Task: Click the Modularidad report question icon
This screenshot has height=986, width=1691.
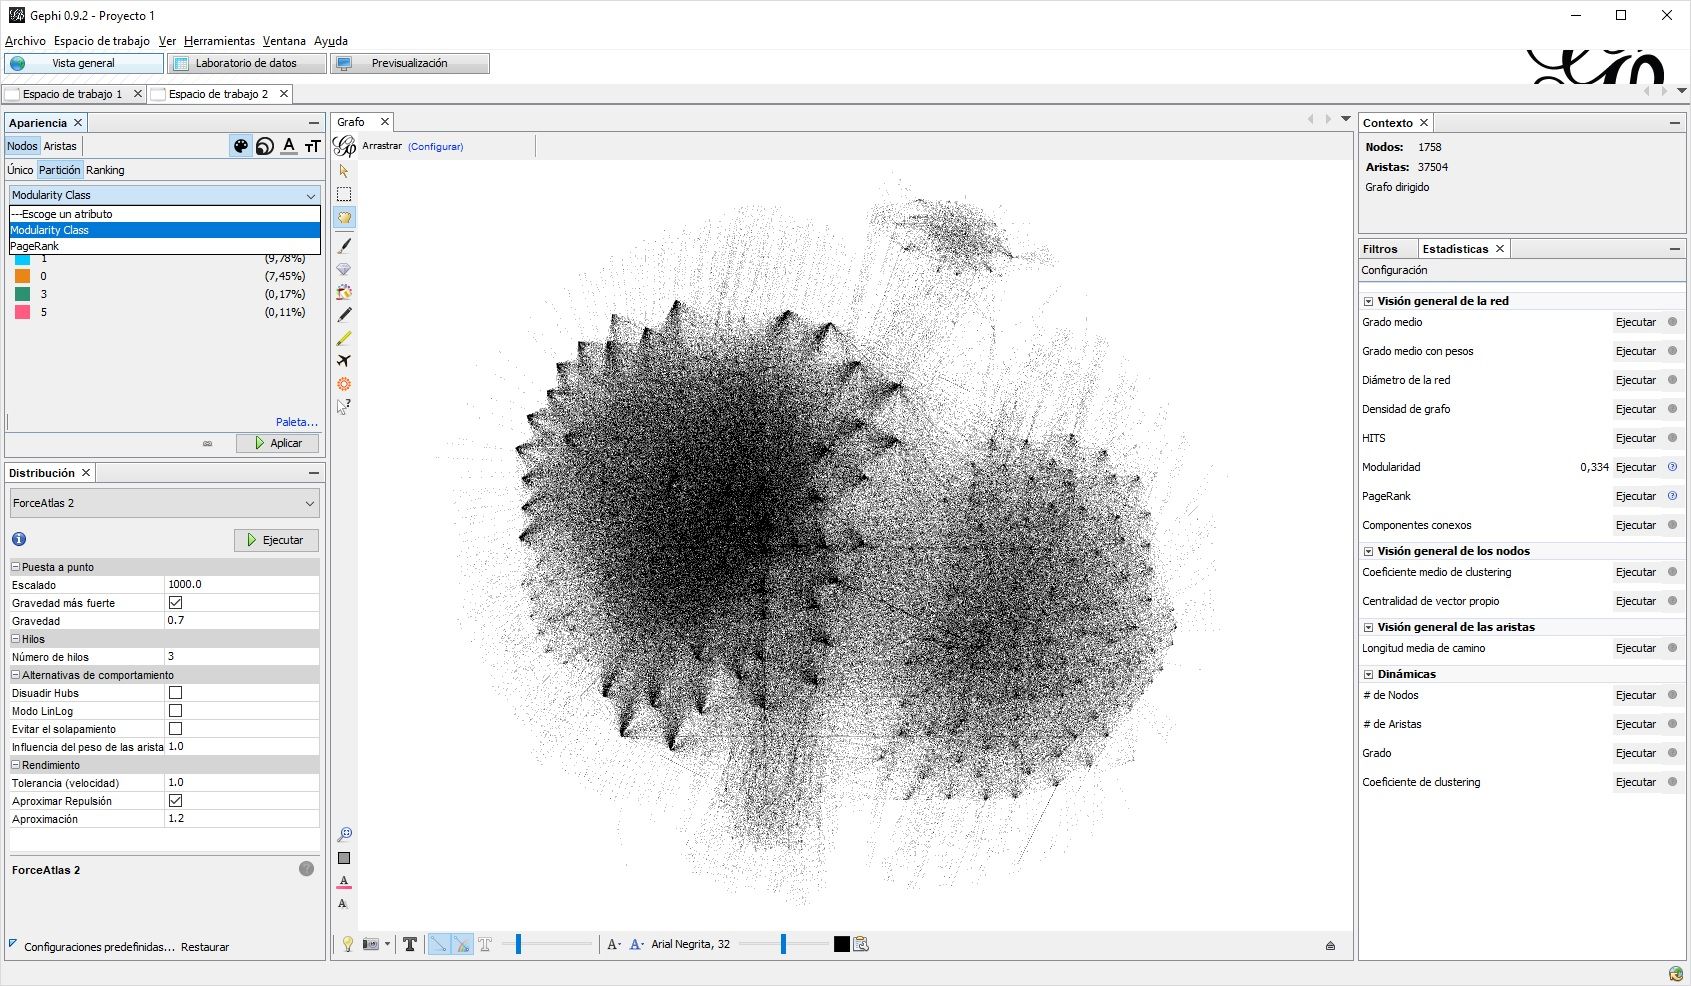Action: pos(1672,467)
